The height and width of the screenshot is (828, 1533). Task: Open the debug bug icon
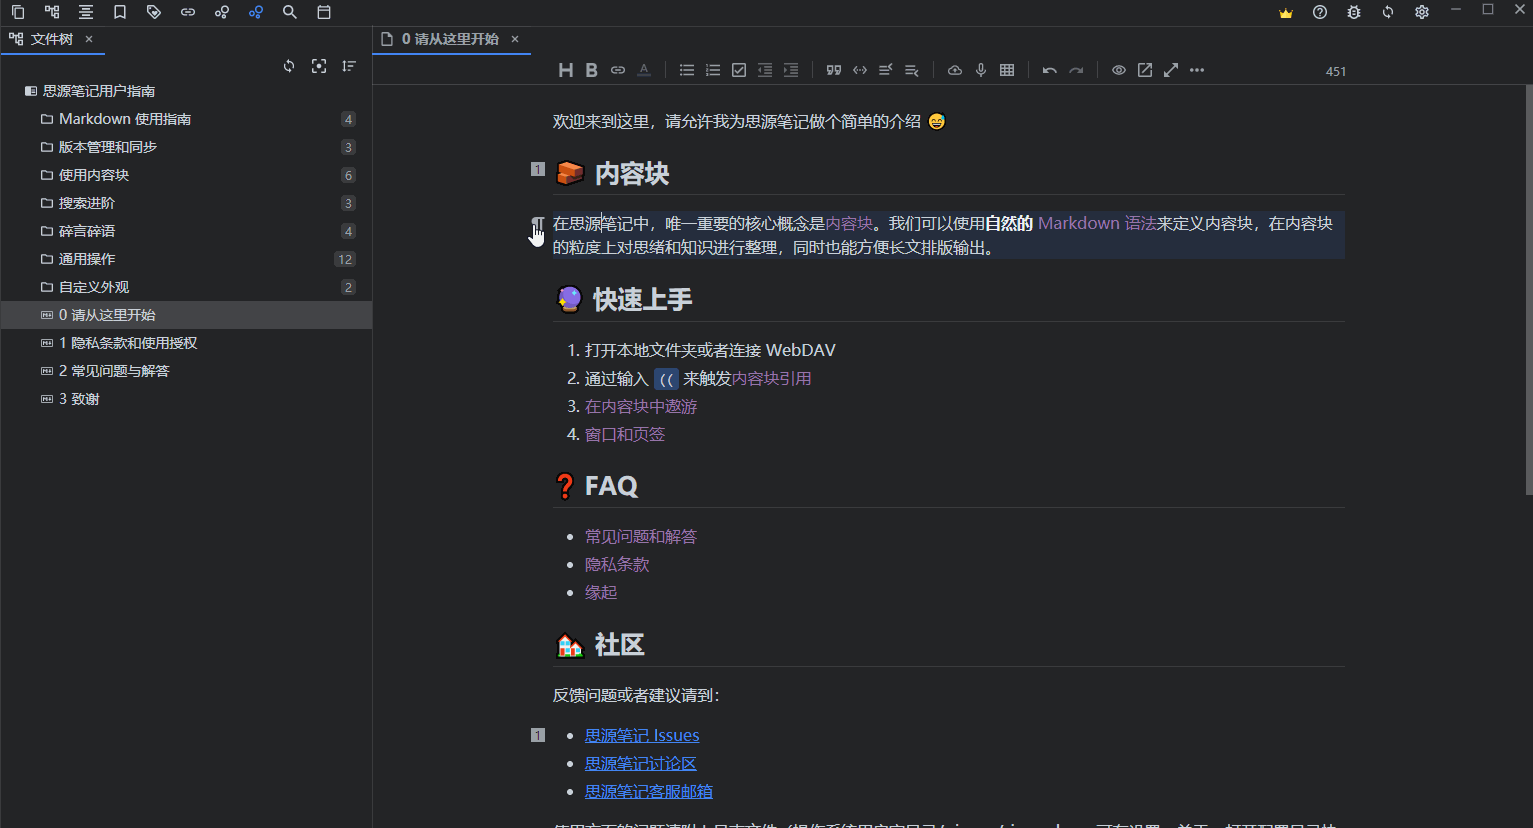coord(1354,12)
